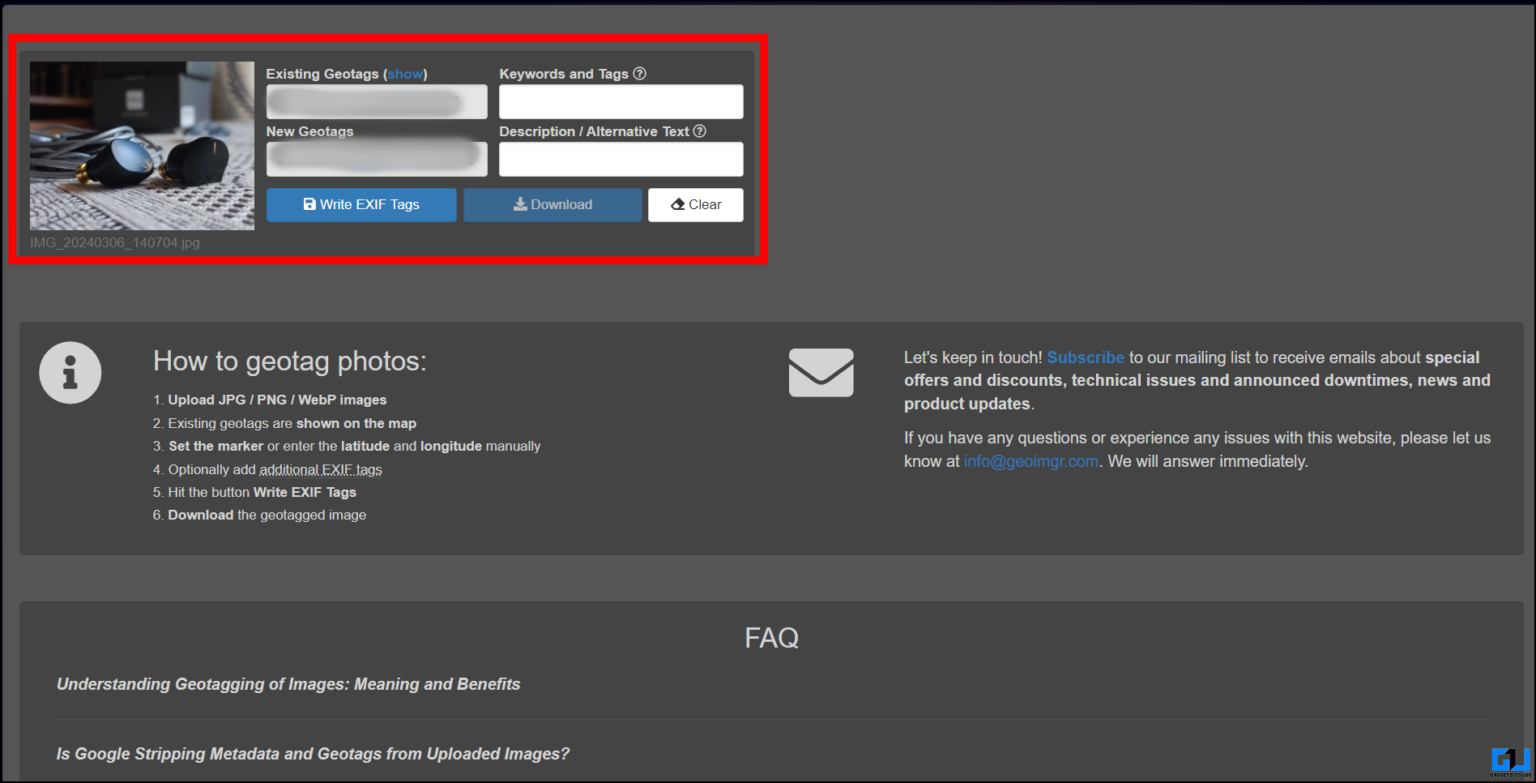Focus the Keywords and Tags input field
This screenshot has height=783, width=1536.
click(621, 102)
